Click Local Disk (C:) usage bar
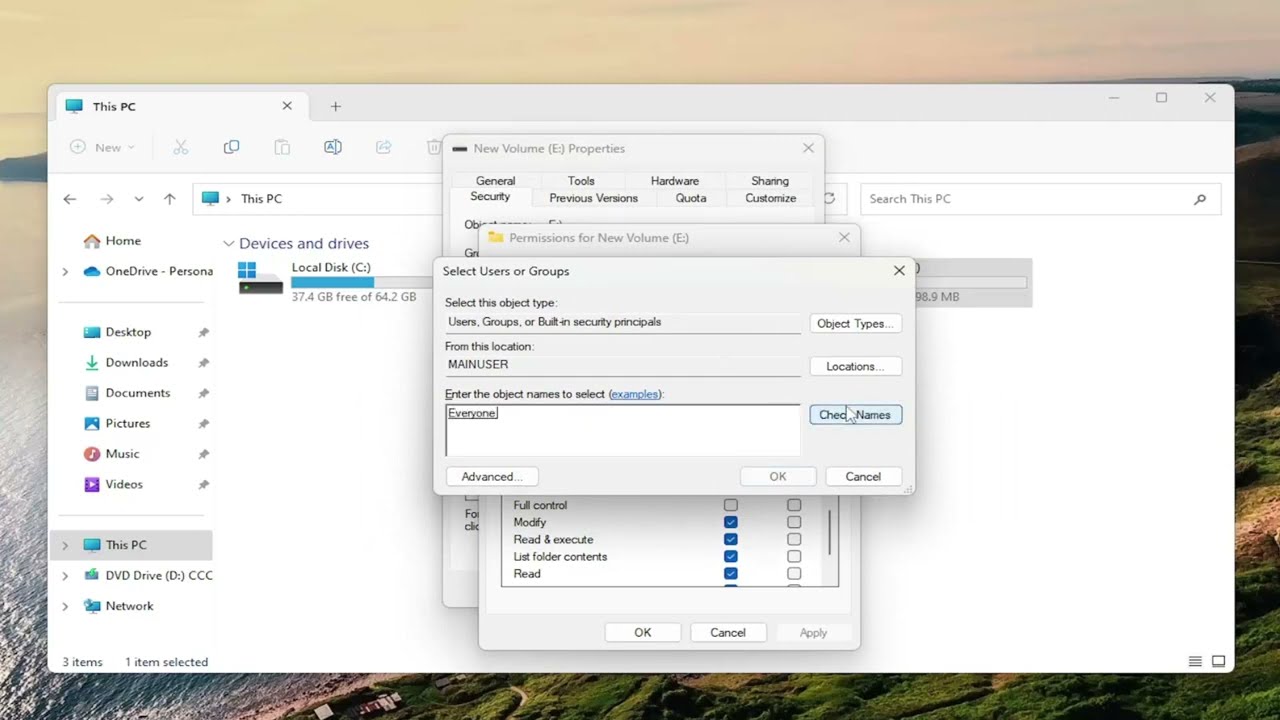This screenshot has width=1280, height=720. 362,283
